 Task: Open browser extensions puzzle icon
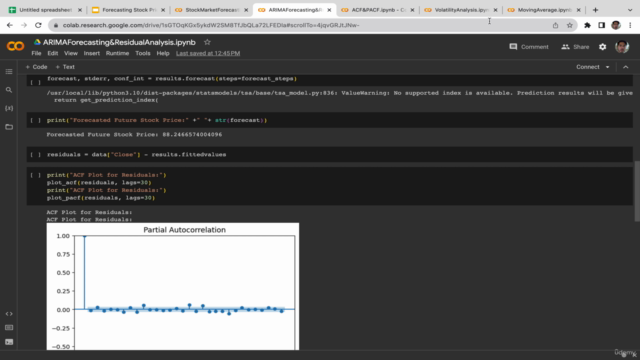[x=587, y=25]
